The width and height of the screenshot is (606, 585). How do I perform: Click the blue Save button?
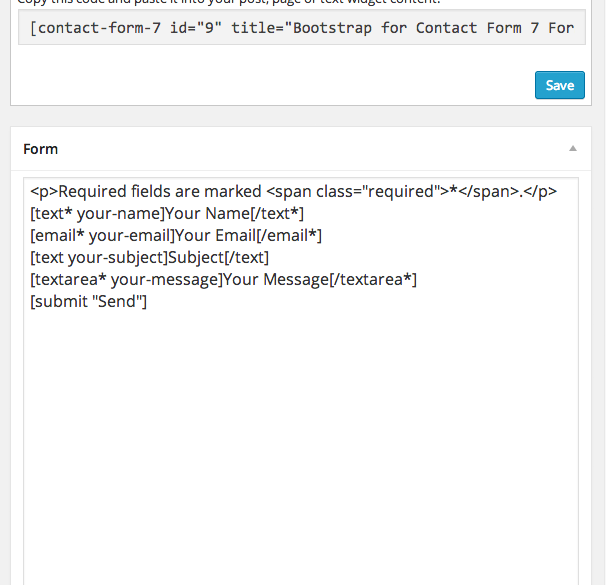[x=560, y=85]
